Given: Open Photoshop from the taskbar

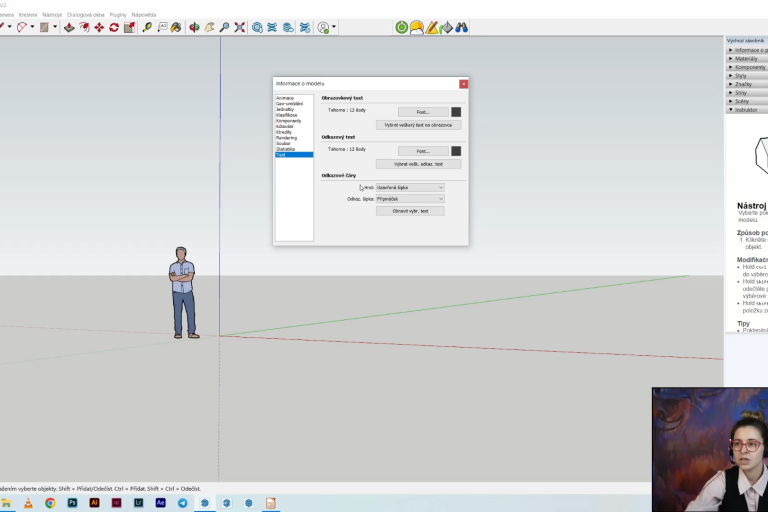Looking at the screenshot, I should pyautogui.click(x=72, y=503).
